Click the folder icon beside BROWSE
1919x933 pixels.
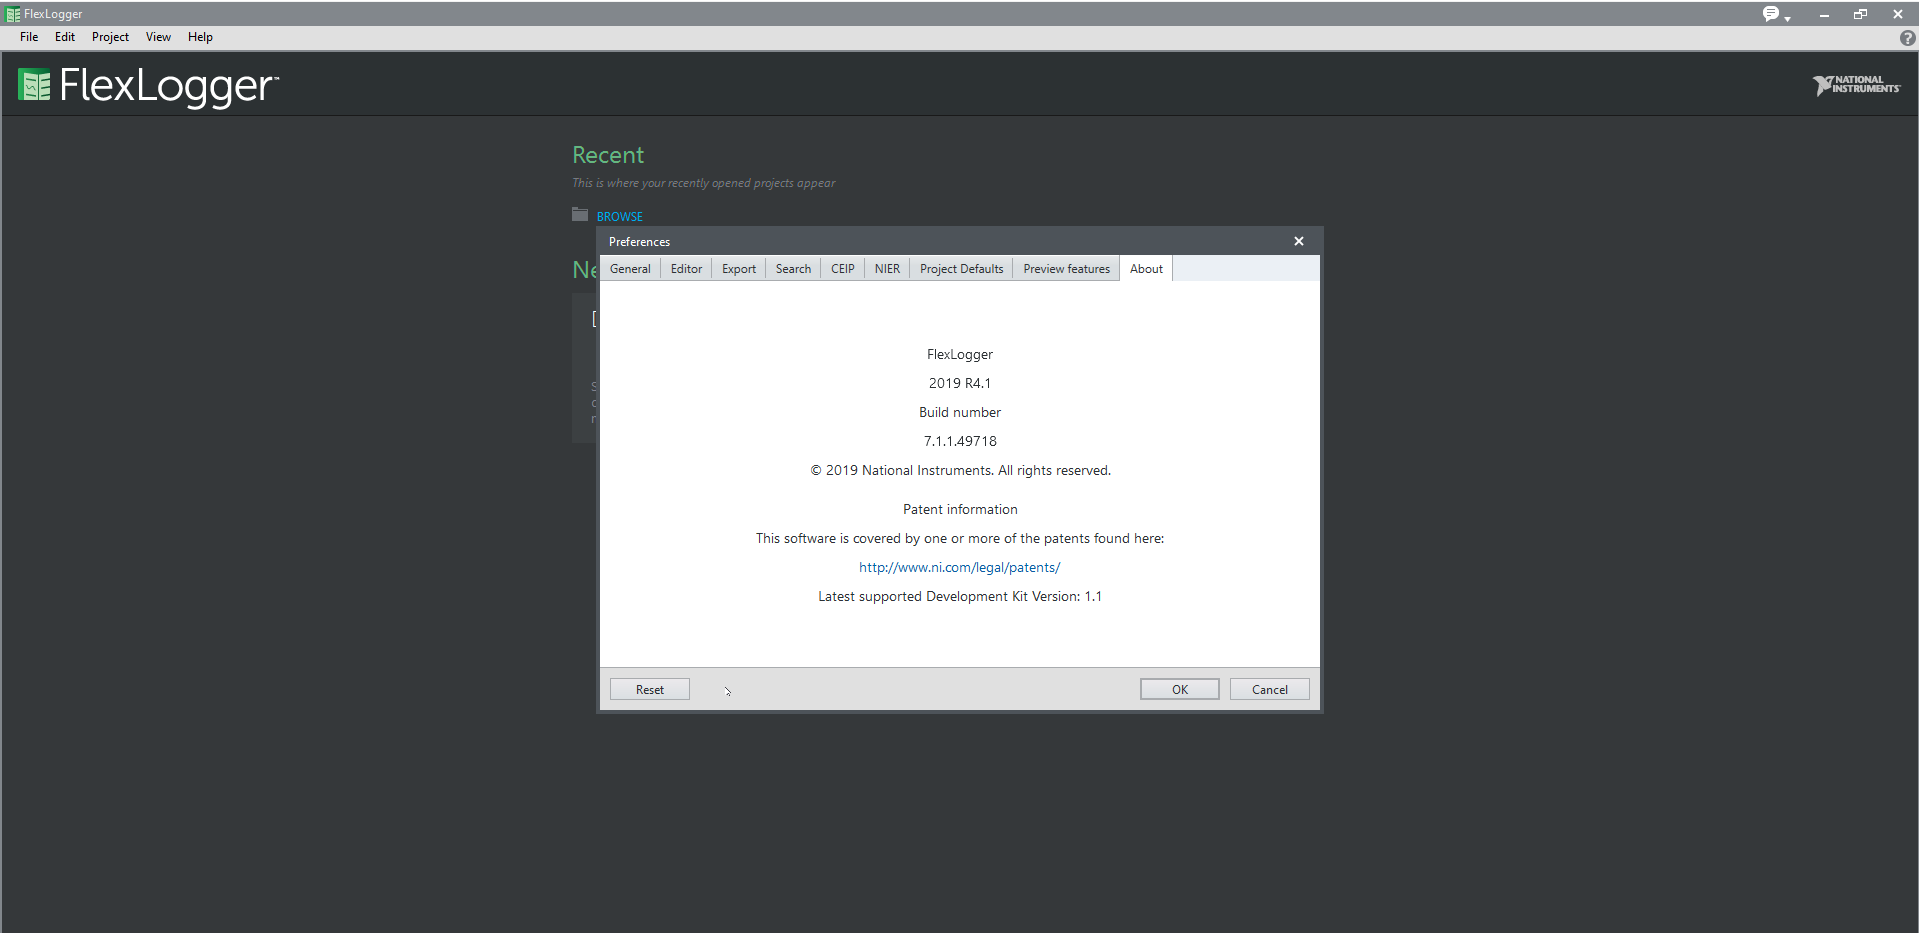580,214
